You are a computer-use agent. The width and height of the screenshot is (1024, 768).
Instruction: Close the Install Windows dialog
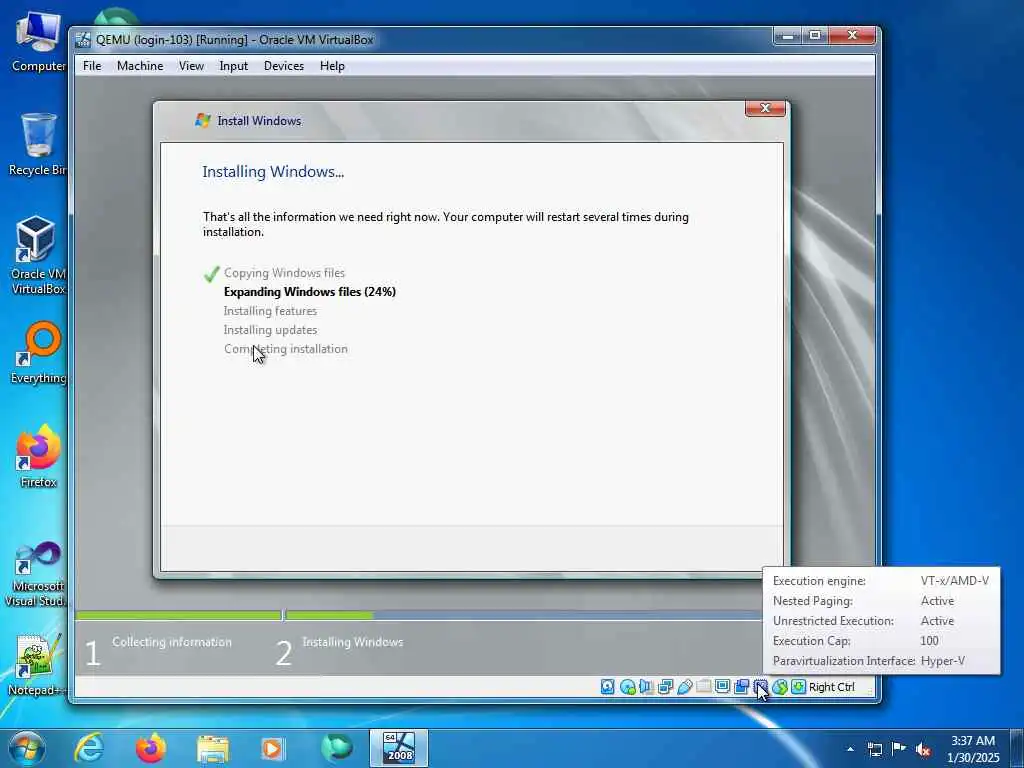(765, 108)
